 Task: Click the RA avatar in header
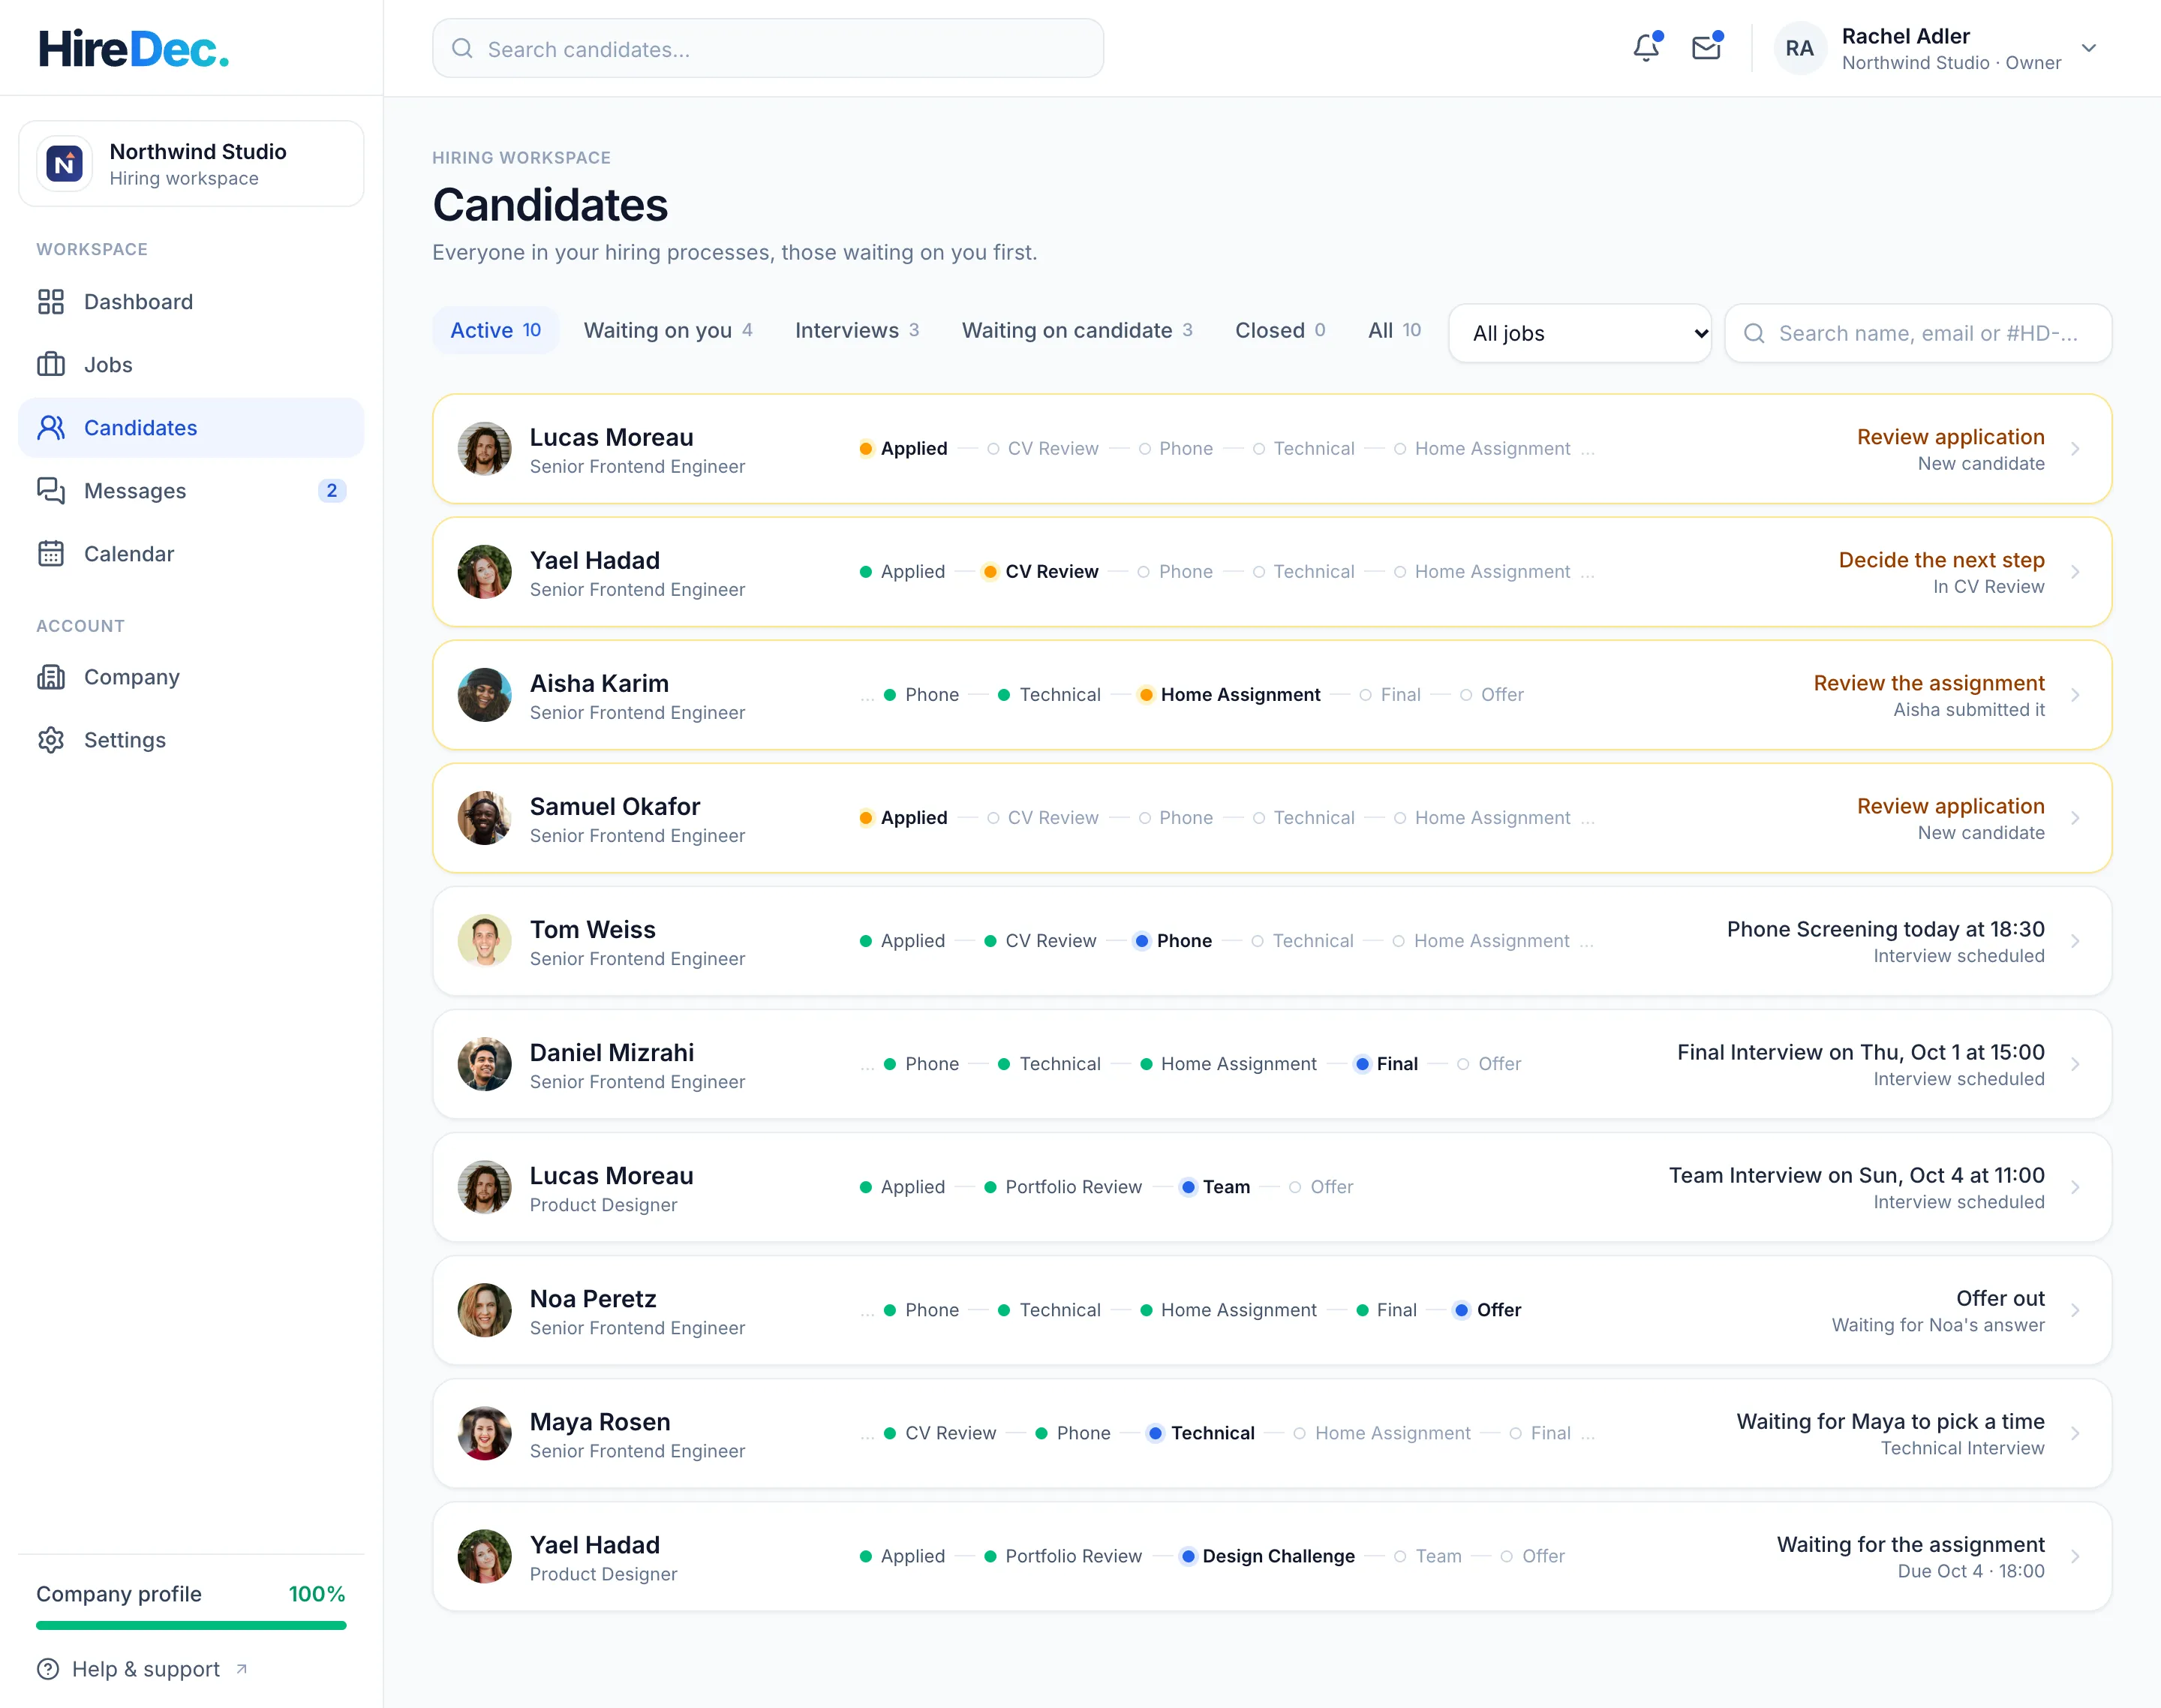pos(1800,48)
